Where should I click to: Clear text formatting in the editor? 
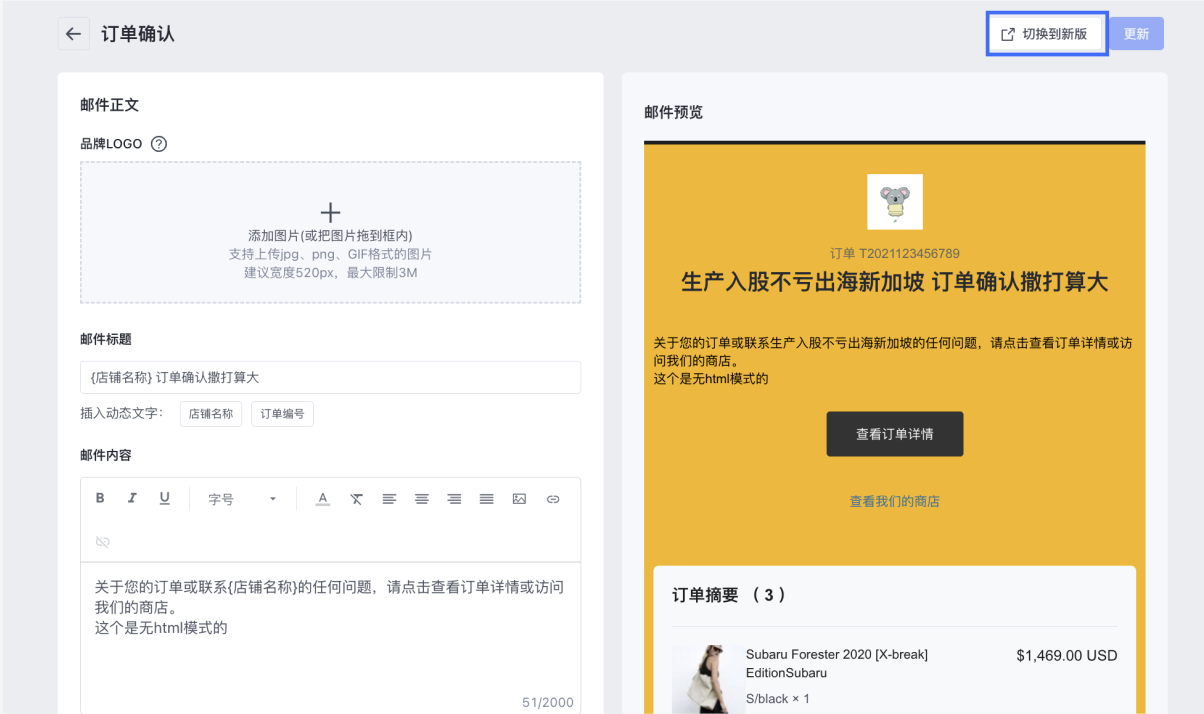pos(356,499)
